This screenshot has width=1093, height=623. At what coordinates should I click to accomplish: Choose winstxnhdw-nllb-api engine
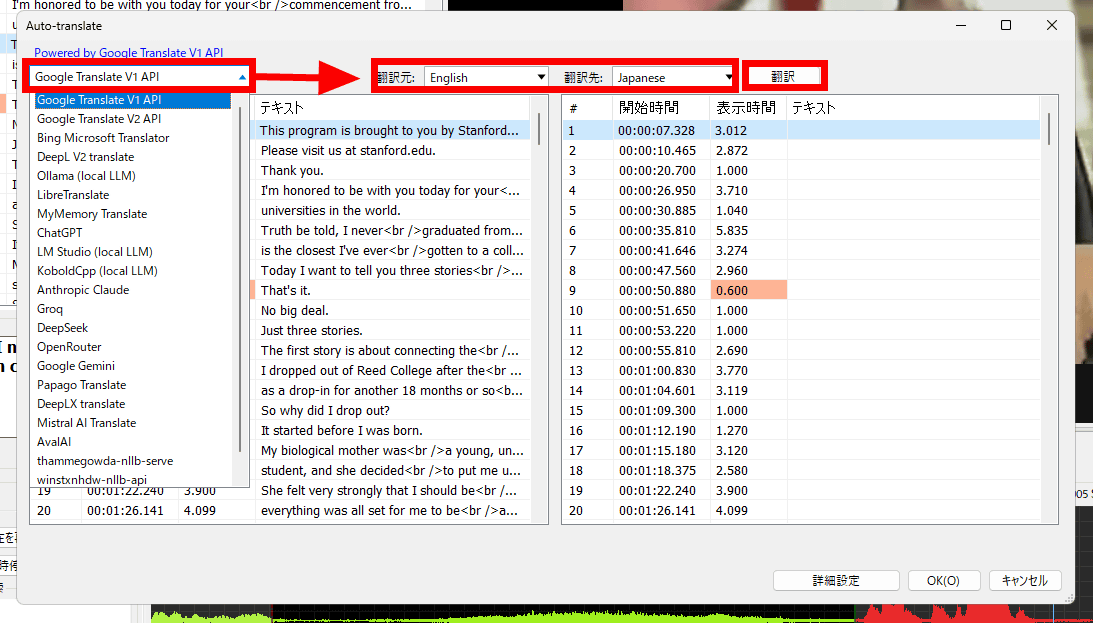[x=92, y=480]
